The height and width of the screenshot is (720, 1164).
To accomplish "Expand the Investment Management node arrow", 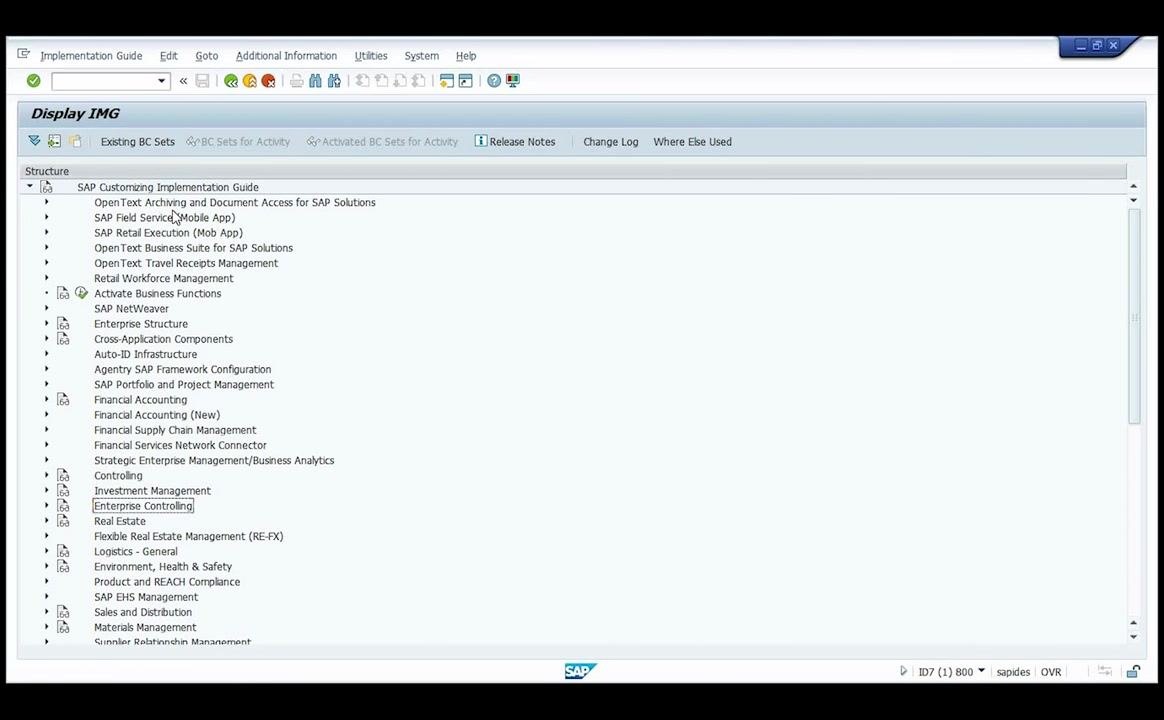I will (x=46, y=490).
